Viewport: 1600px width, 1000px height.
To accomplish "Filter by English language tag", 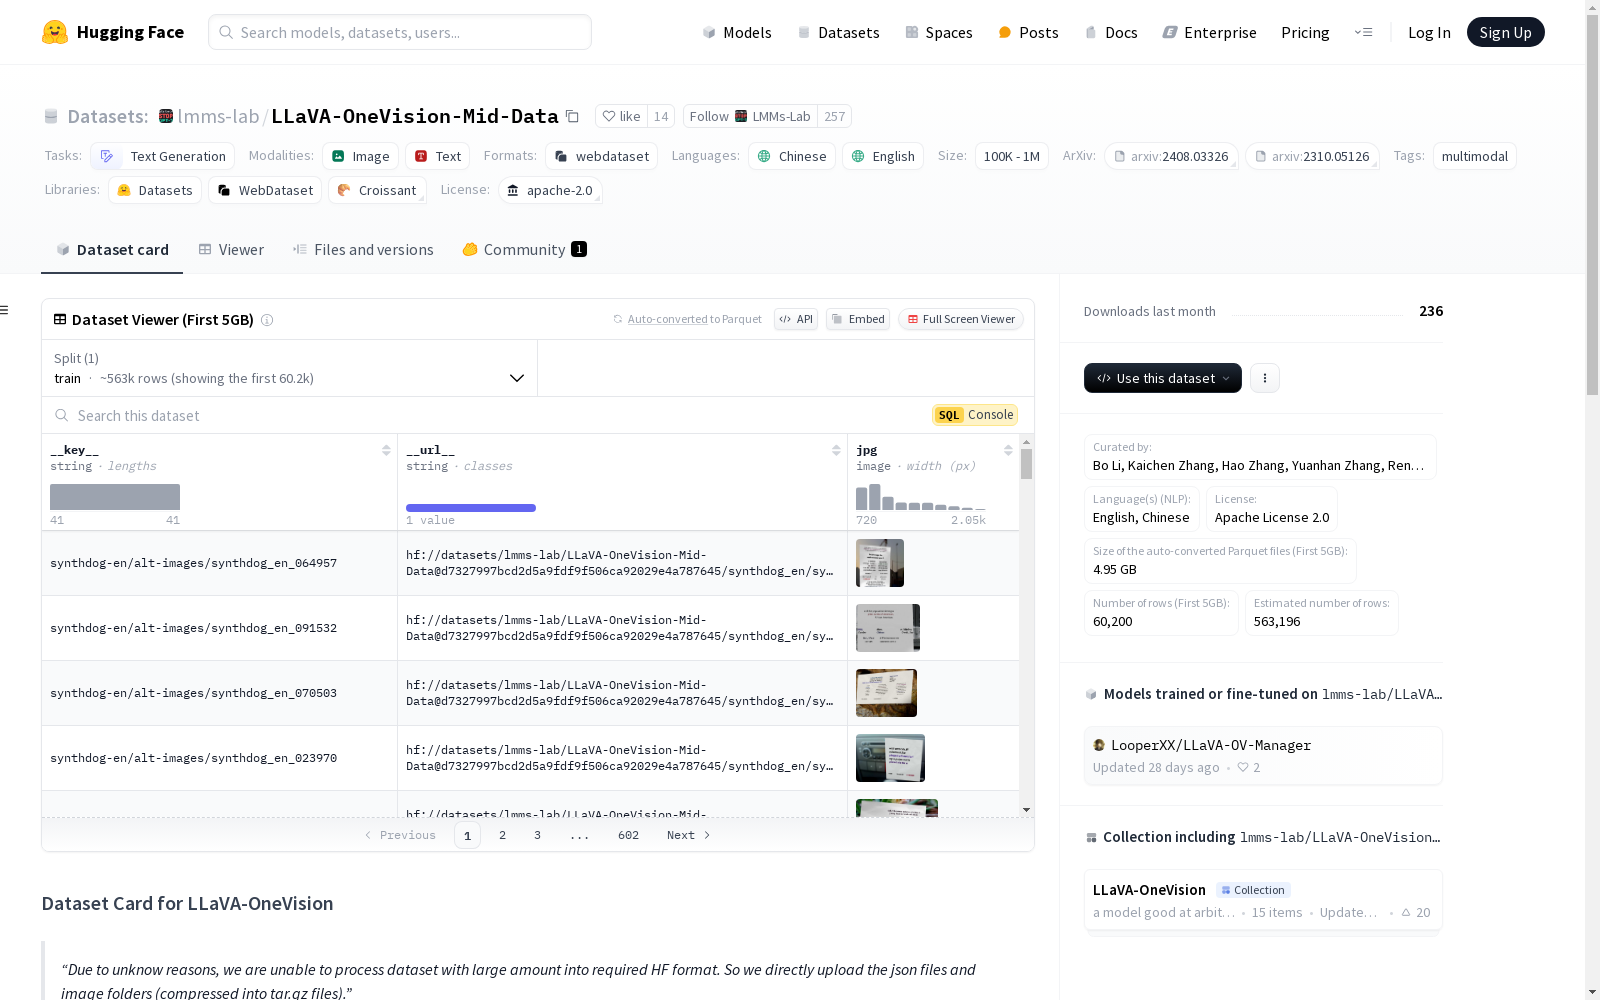I will coord(883,156).
